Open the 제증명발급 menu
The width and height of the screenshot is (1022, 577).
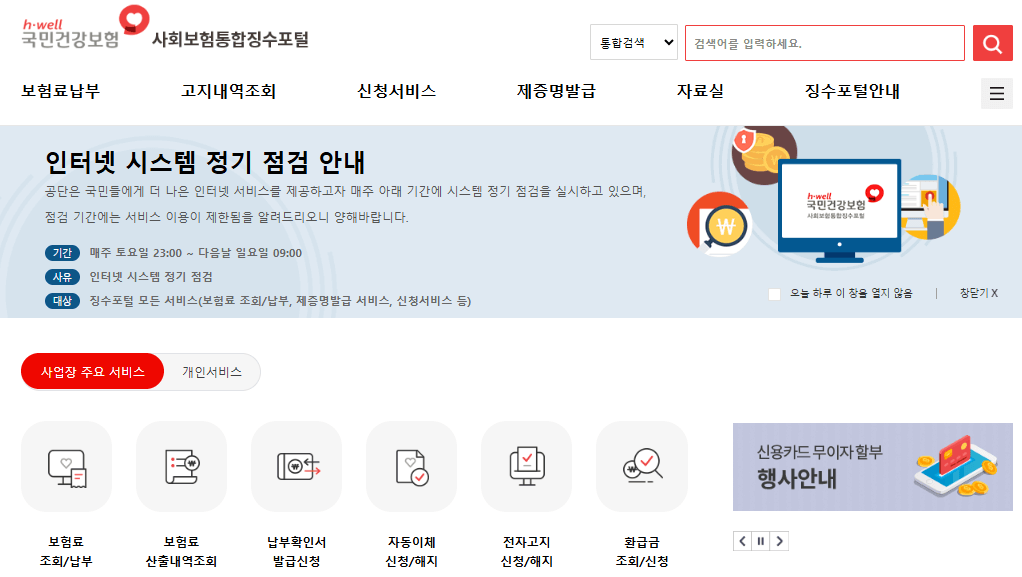click(556, 91)
